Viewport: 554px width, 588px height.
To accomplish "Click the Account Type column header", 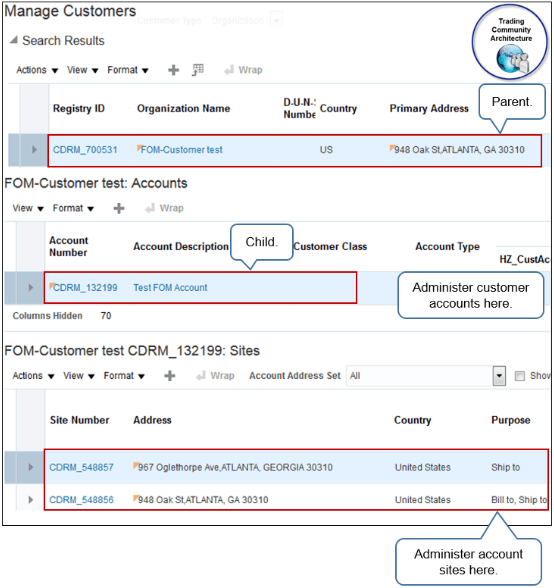I will pos(447,246).
